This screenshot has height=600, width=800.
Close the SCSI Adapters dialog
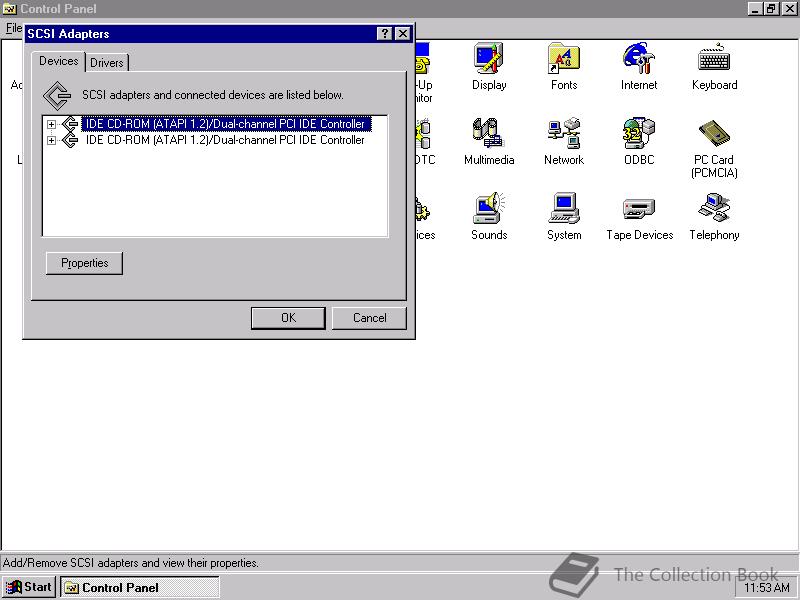tap(403, 34)
